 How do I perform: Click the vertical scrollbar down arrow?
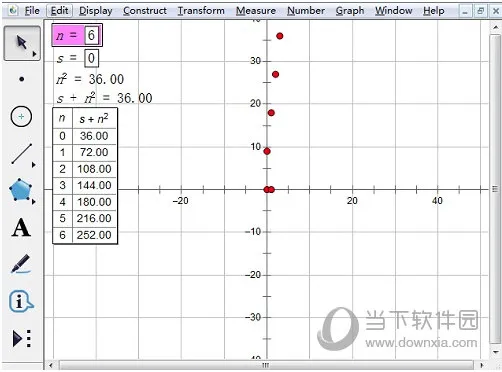pos(495,352)
